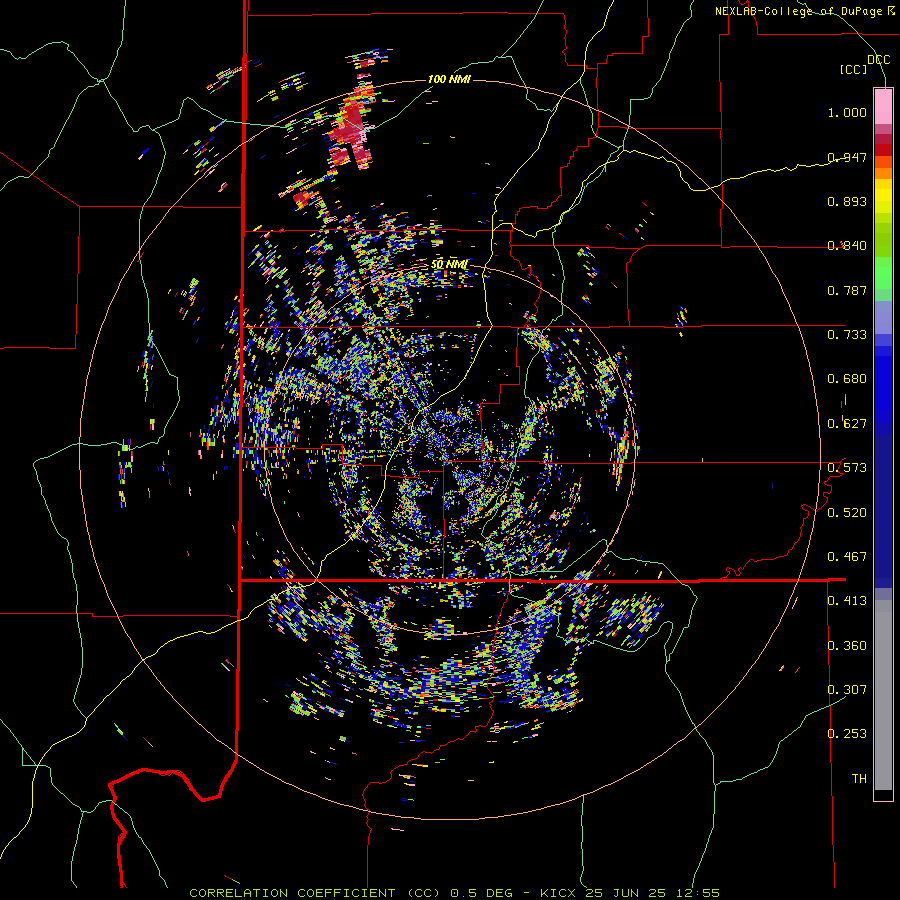The width and height of the screenshot is (900, 900).
Task: Click the [CC] unit label
Action: click(853, 69)
